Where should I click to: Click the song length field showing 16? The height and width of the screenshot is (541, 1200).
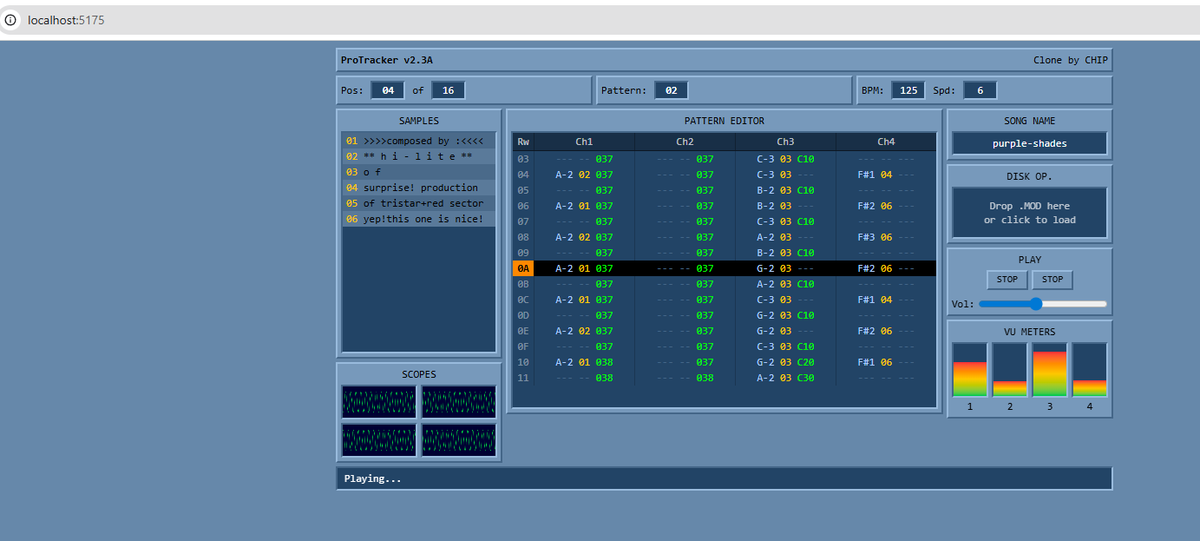pyautogui.click(x=448, y=90)
